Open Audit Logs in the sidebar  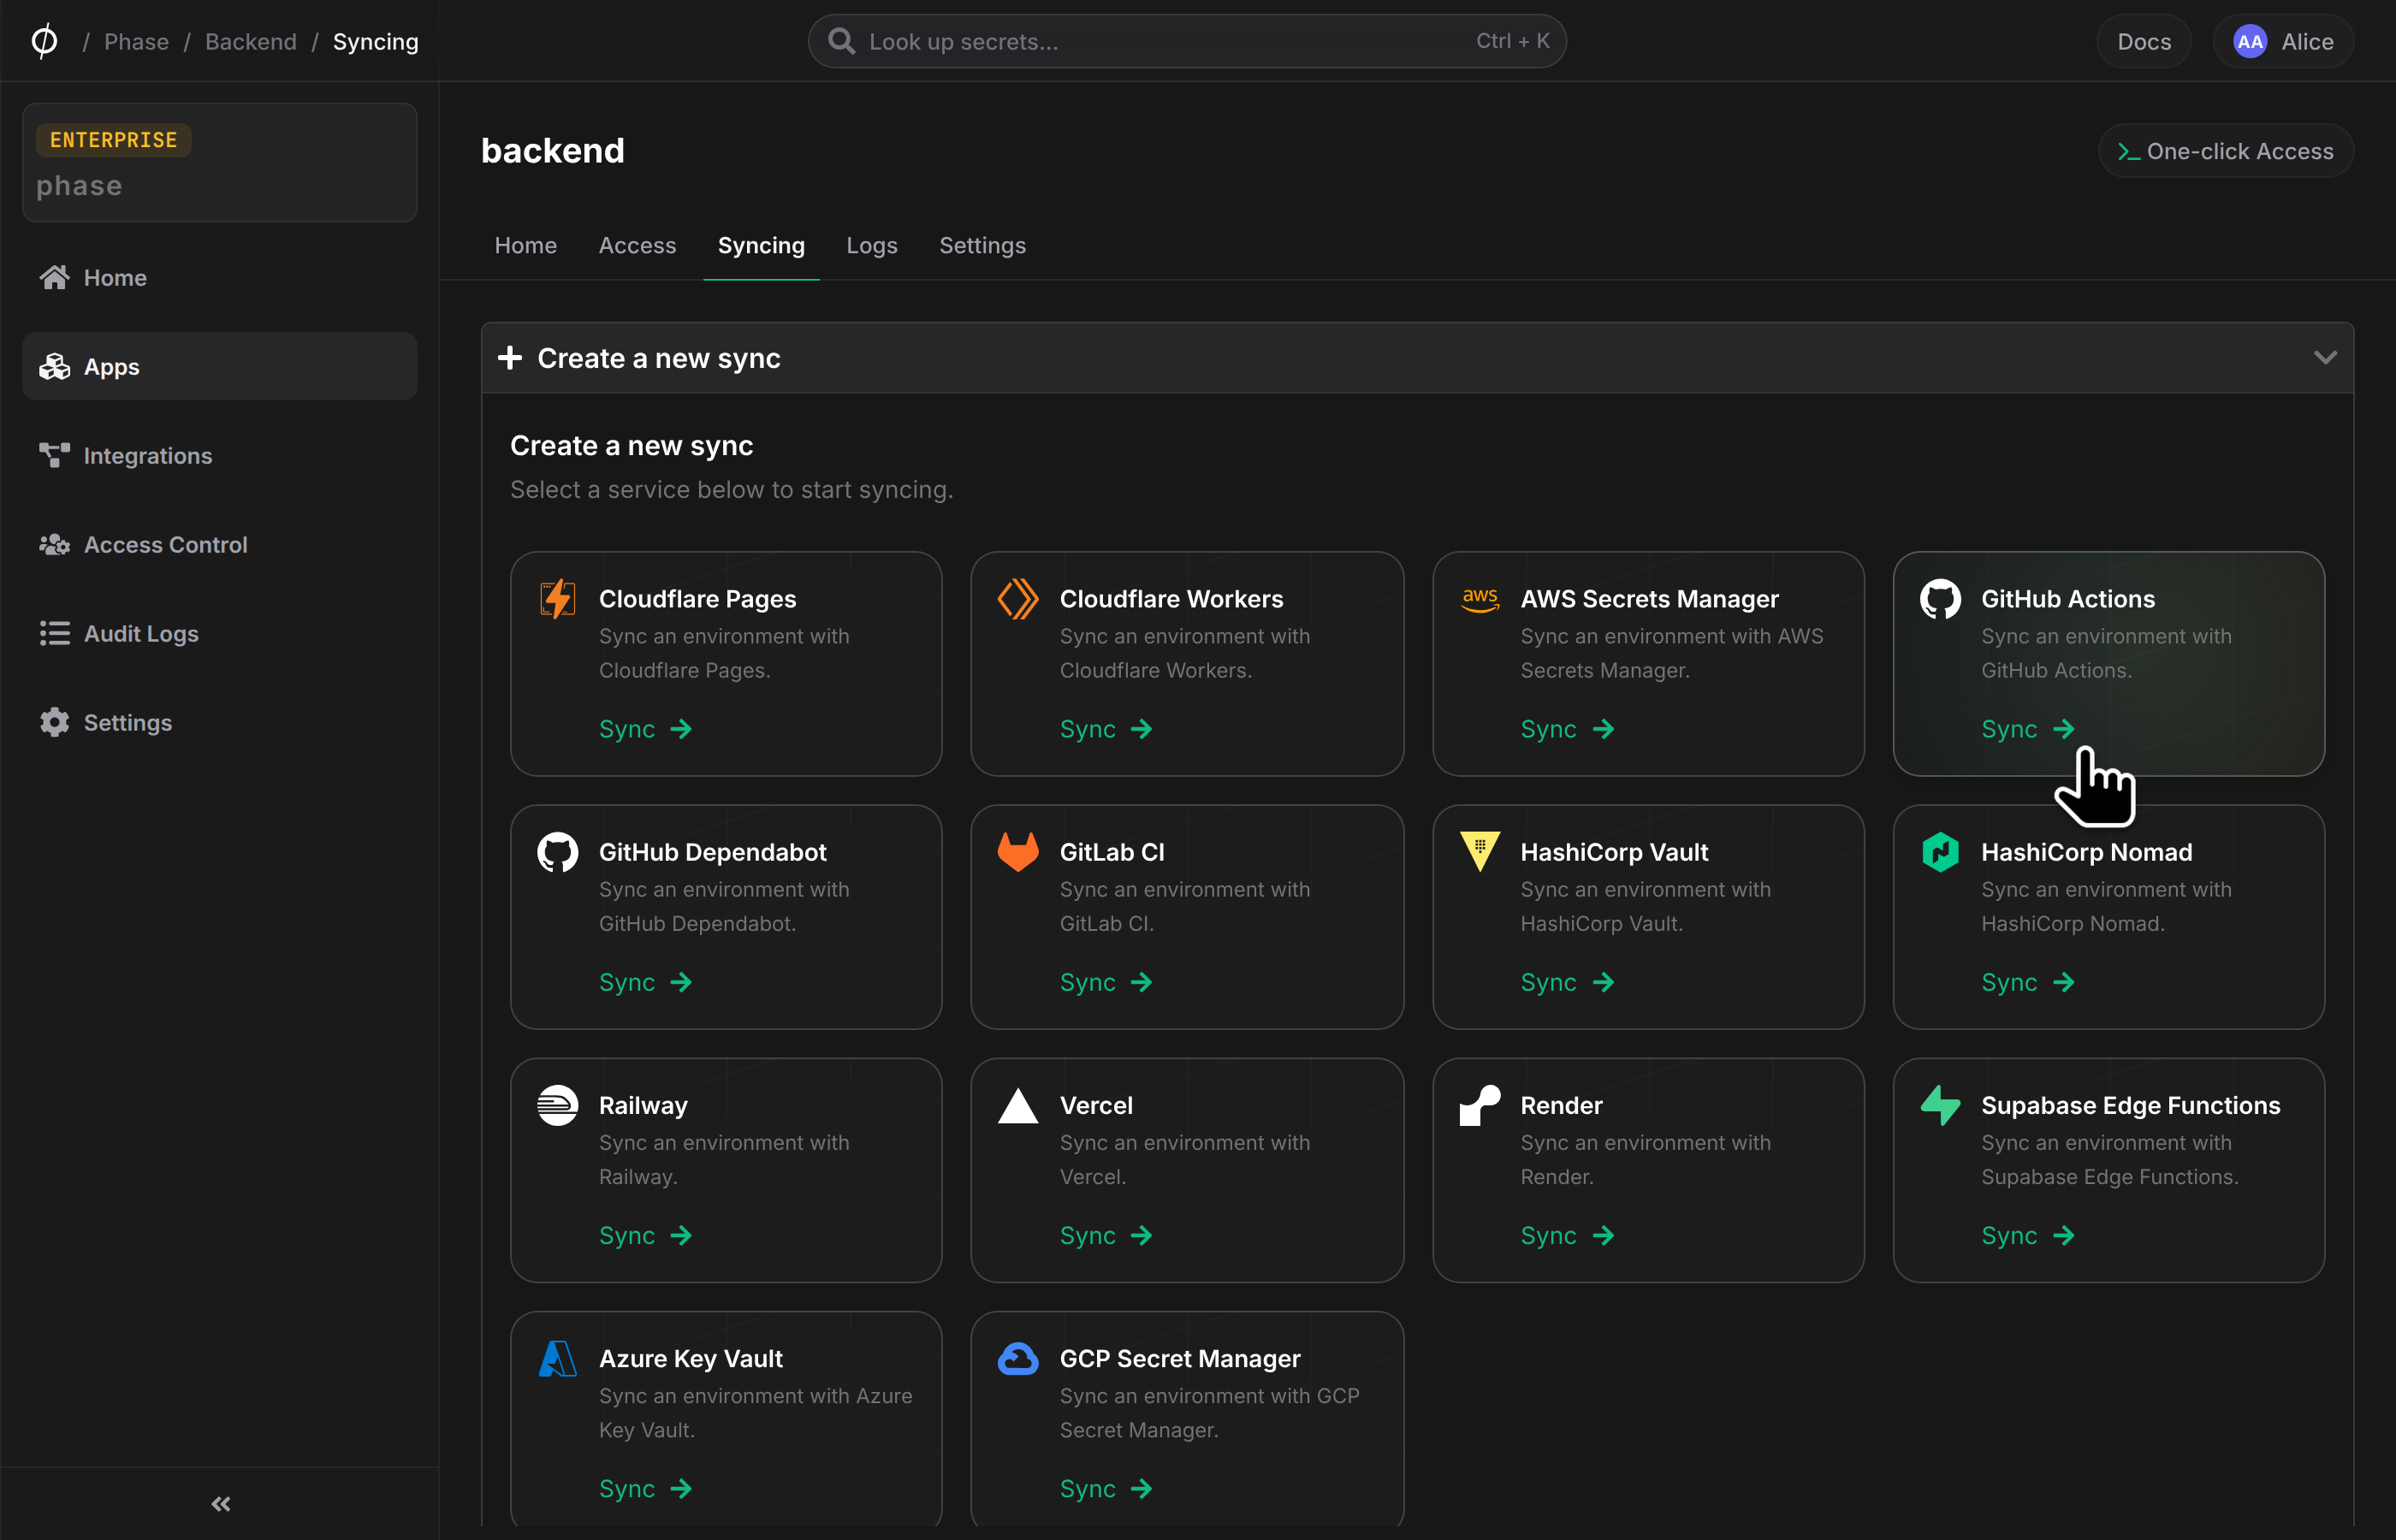[x=219, y=633]
